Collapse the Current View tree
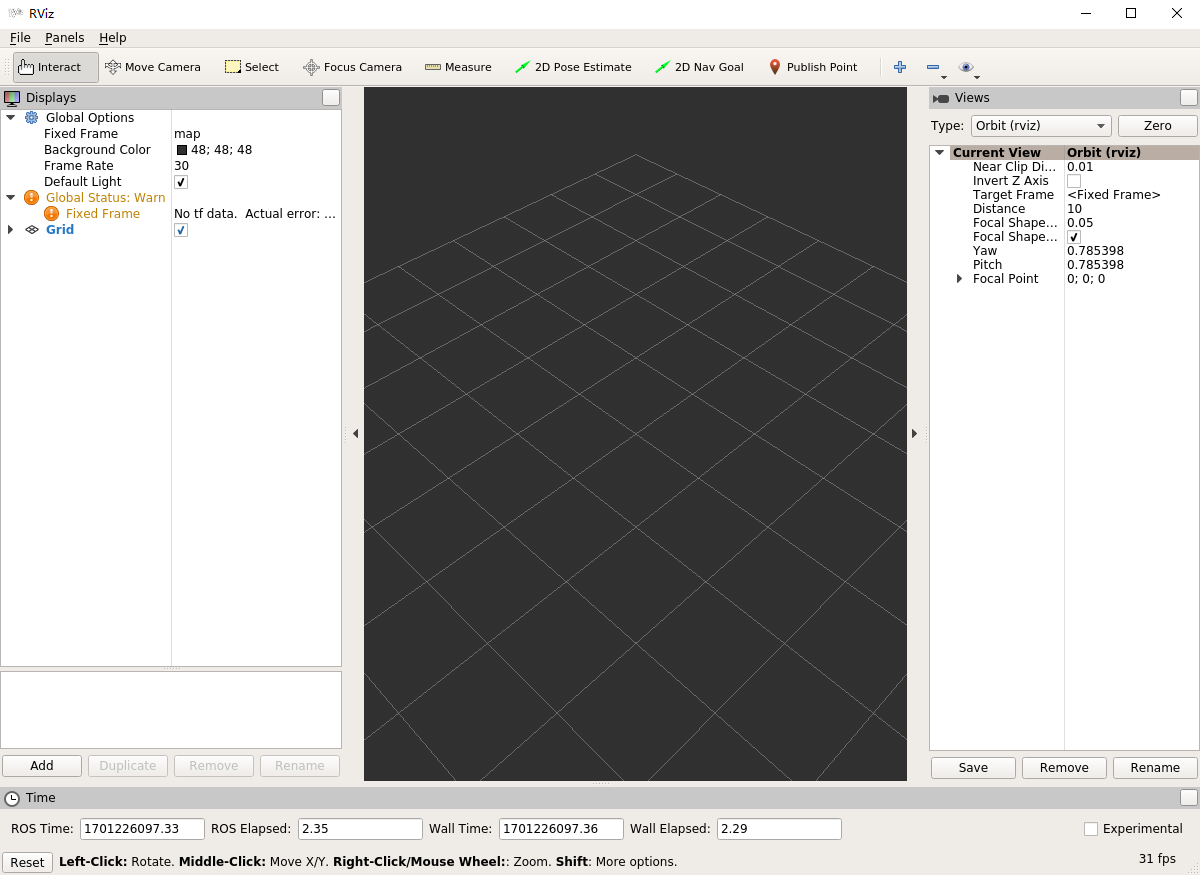Screen dimensions: 1200x875 (939, 153)
